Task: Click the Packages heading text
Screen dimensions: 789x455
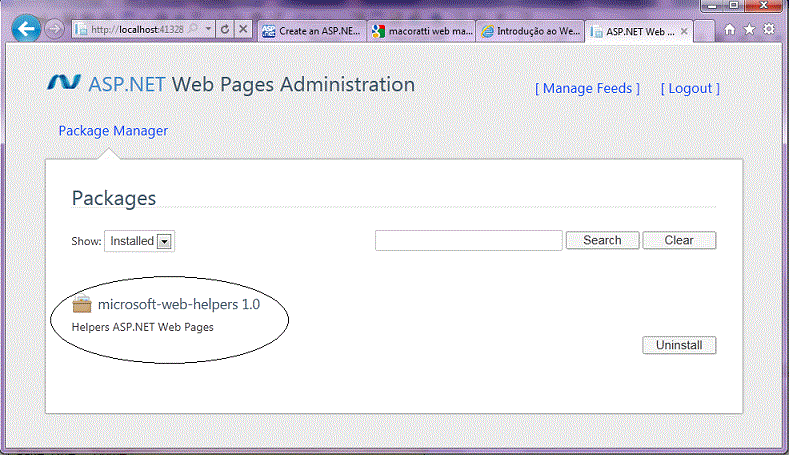Action: click(x=114, y=198)
